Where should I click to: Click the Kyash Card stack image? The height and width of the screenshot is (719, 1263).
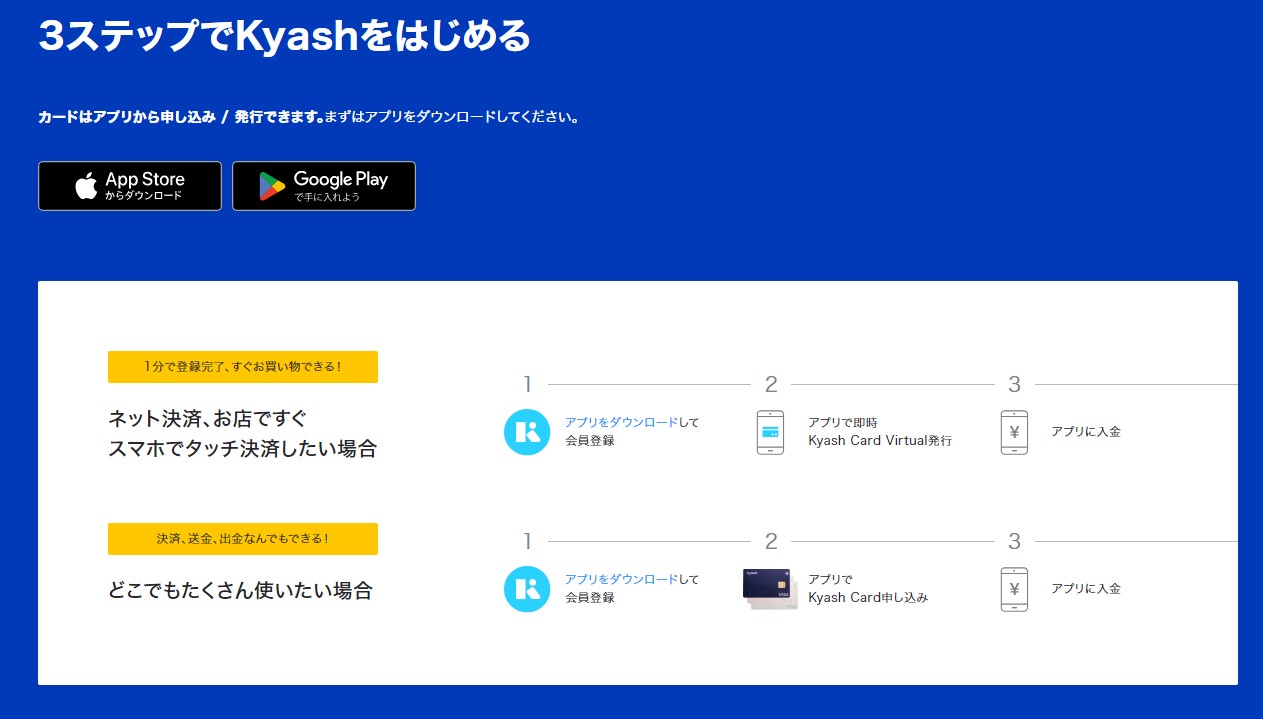770,588
